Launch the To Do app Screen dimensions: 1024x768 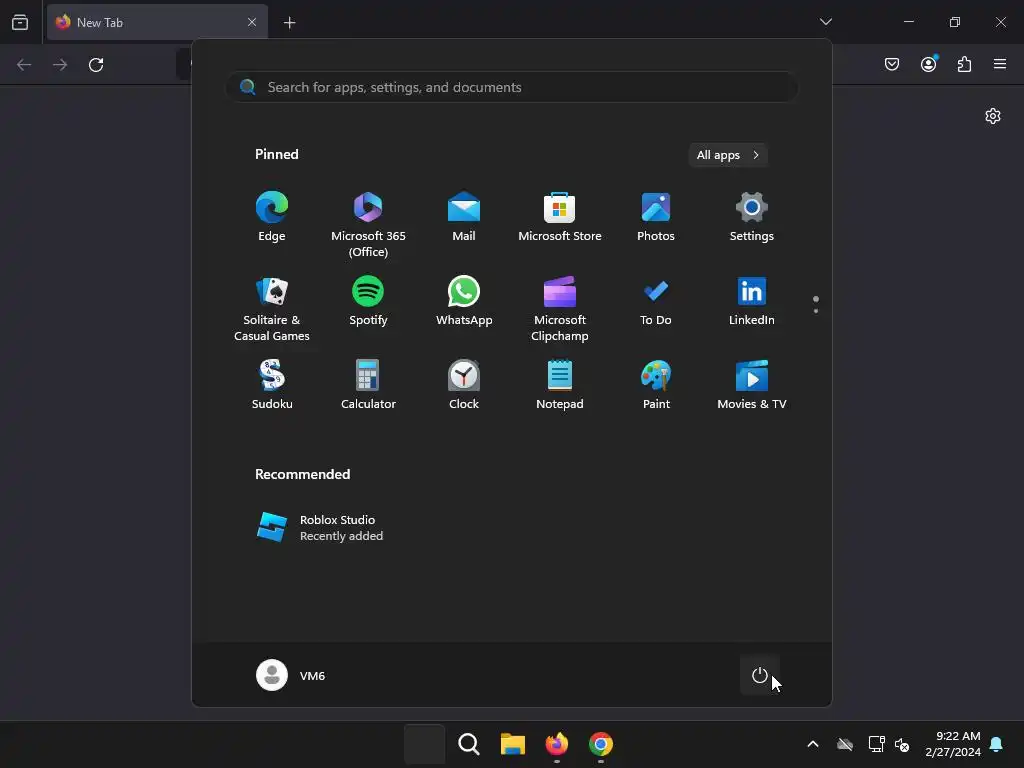[x=656, y=301]
